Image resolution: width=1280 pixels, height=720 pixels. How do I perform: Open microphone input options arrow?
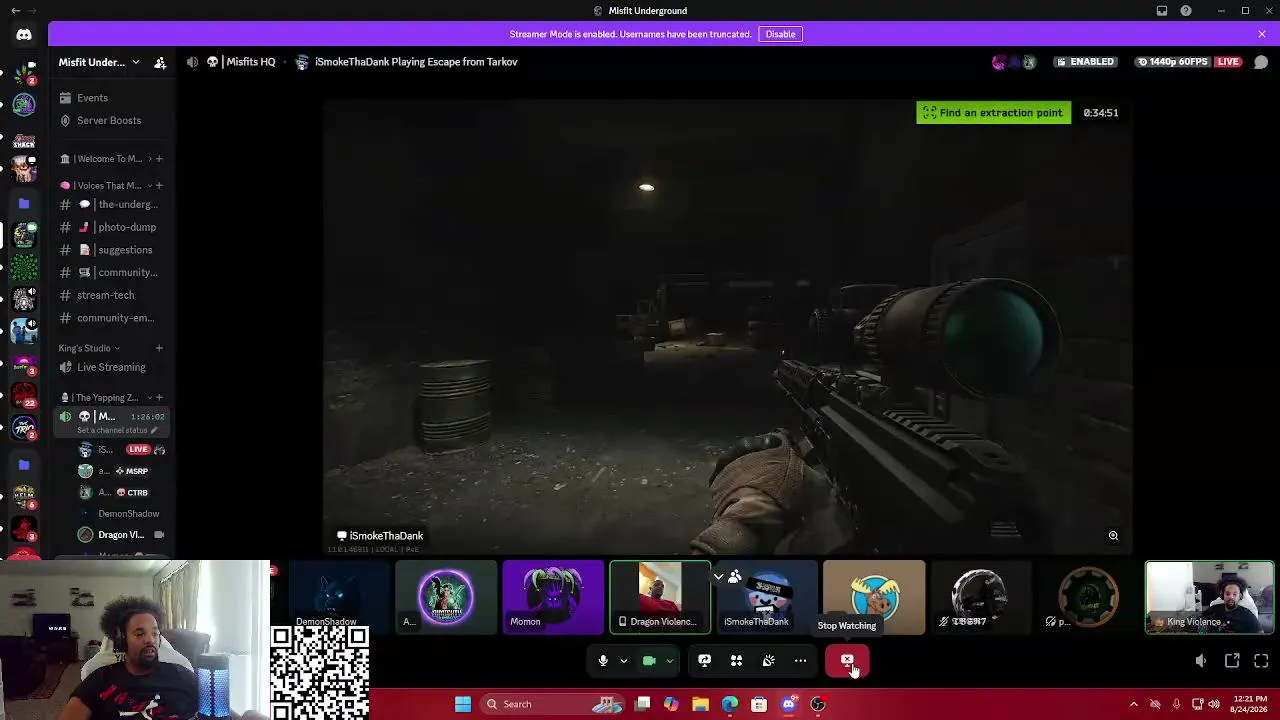coord(623,661)
